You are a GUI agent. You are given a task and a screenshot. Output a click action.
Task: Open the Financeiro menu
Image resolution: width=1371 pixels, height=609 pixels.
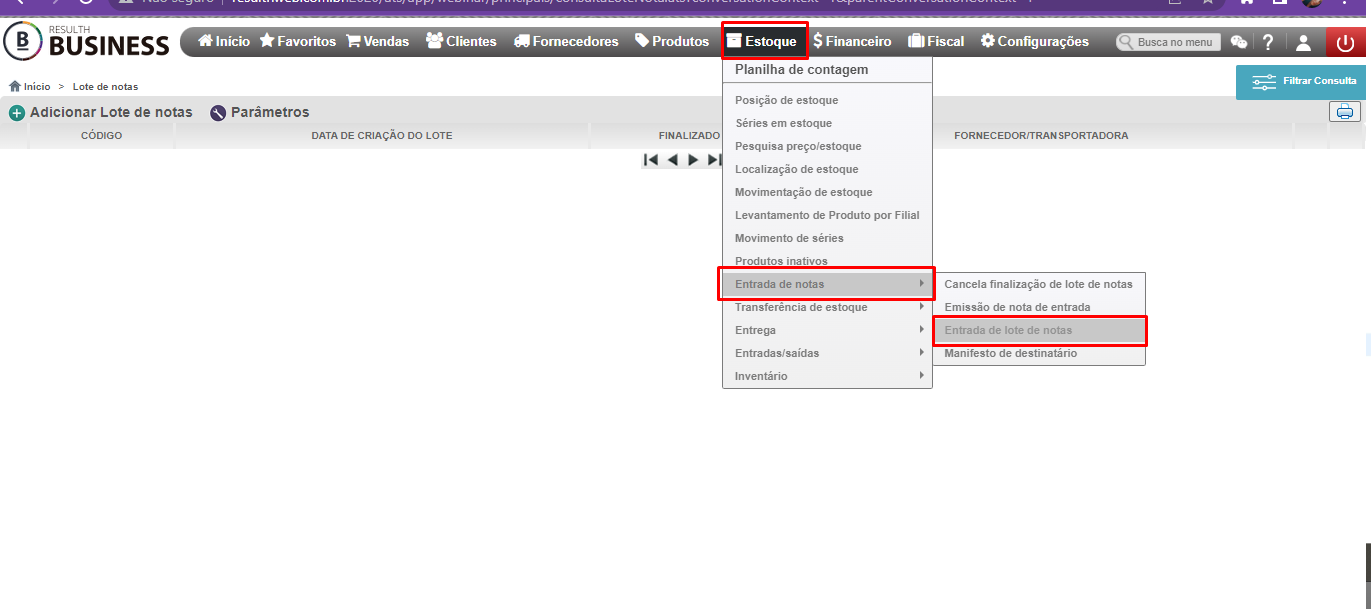(x=852, y=41)
